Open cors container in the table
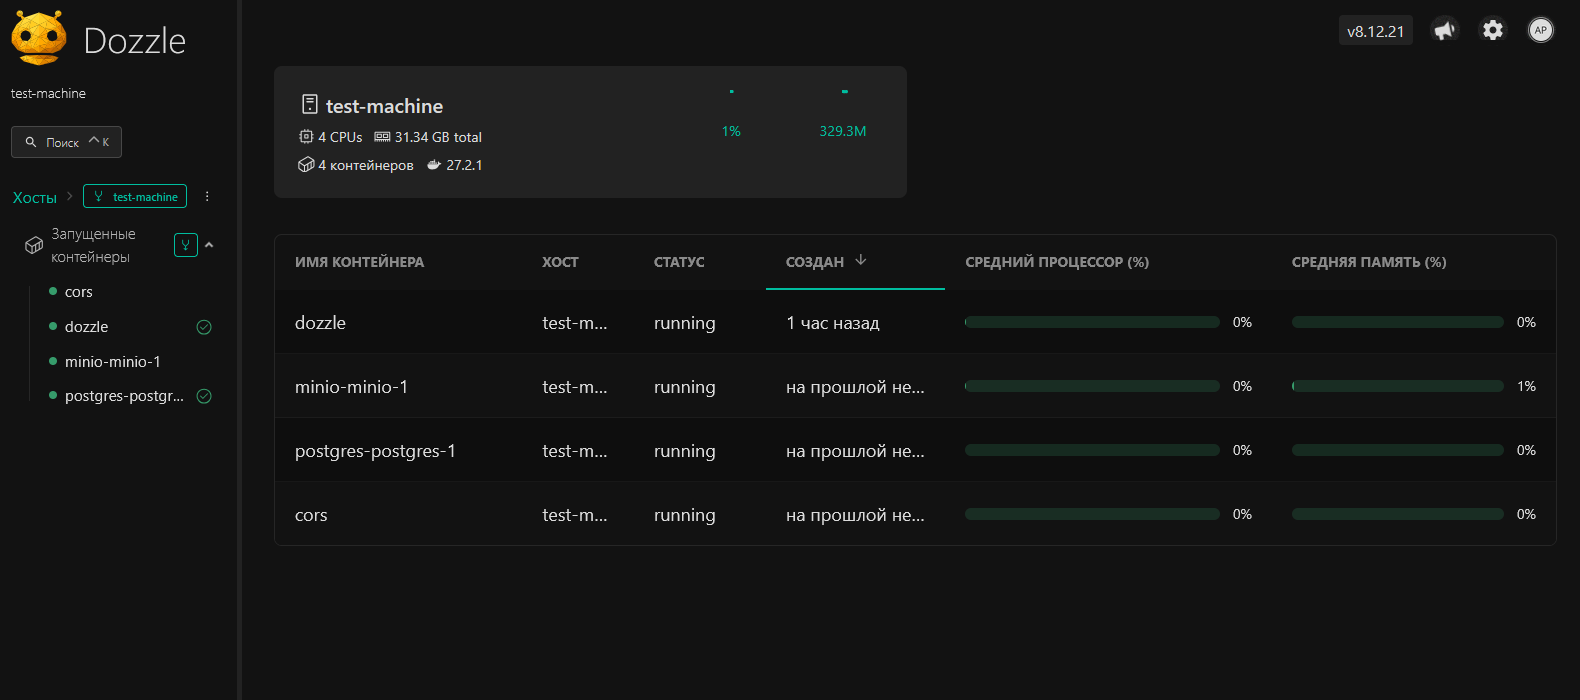 [311, 515]
